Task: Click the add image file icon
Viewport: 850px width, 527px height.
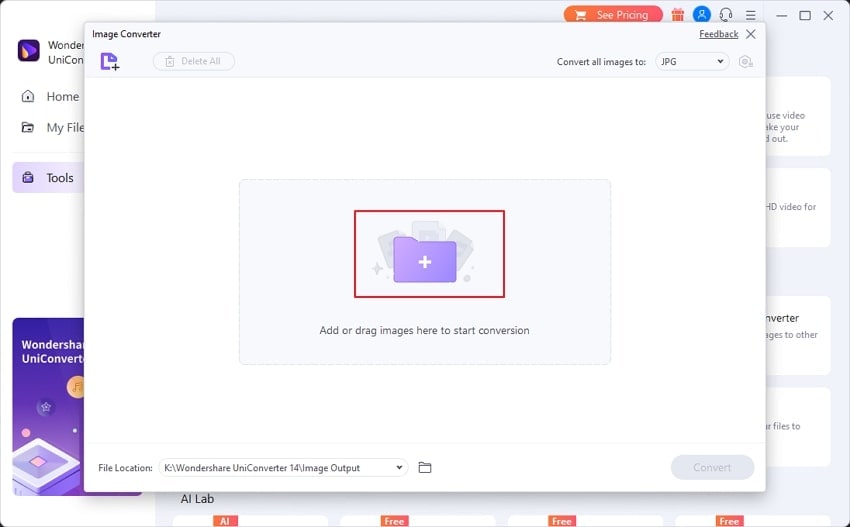Action: click(110, 61)
